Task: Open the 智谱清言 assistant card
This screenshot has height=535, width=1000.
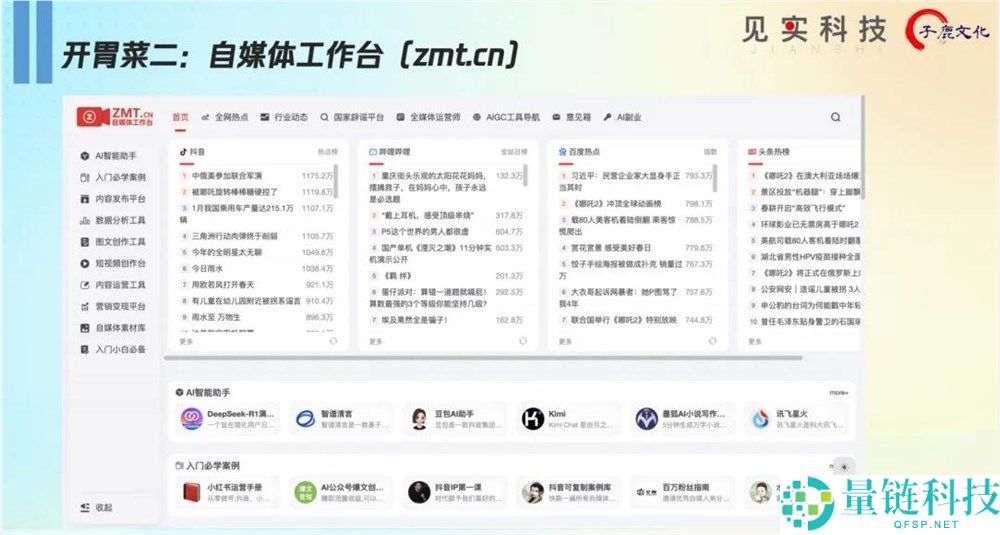Action: (x=341, y=419)
